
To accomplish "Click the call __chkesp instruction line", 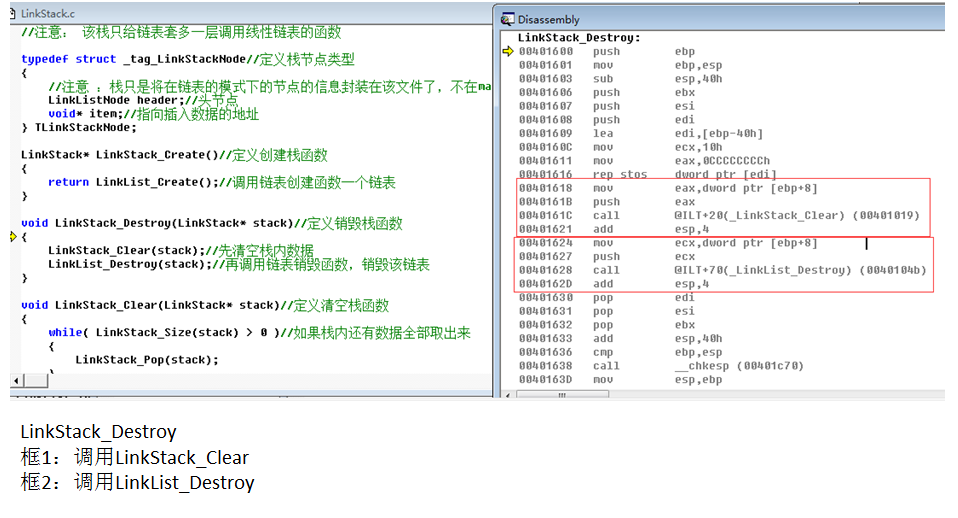I will pos(661,366).
